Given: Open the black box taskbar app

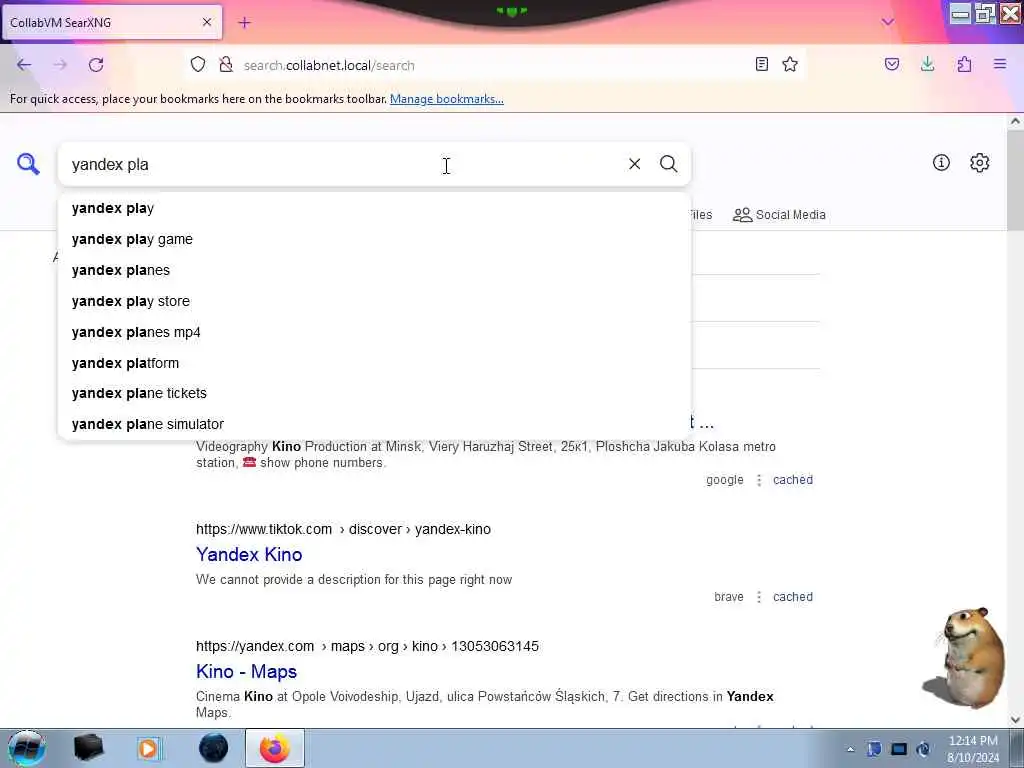Looking at the screenshot, I should (x=88, y=748).
